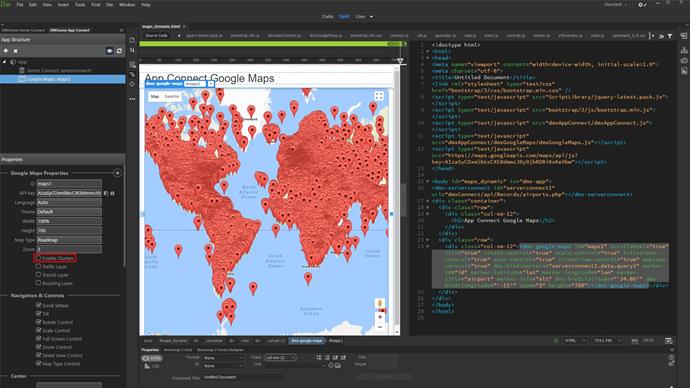Image resolution: width=690 pixels, height=388 pixels.
Task: Open the workspace Standard dropdown
Action: click(616, 4)
